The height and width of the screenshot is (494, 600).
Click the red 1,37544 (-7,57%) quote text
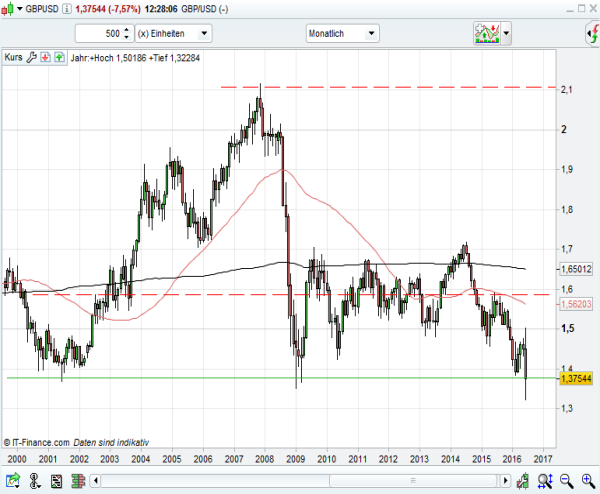pos(108,9)
